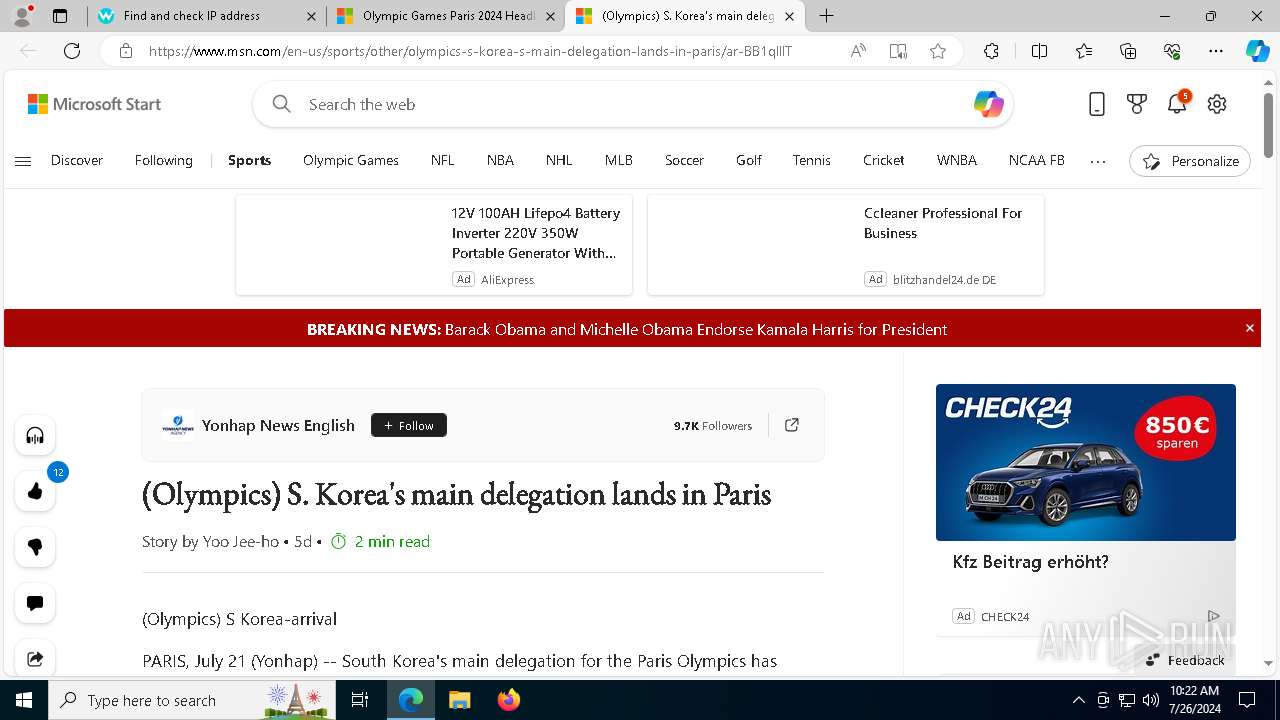Select NFL category
1280x720 pixels.
coord(442,160)
